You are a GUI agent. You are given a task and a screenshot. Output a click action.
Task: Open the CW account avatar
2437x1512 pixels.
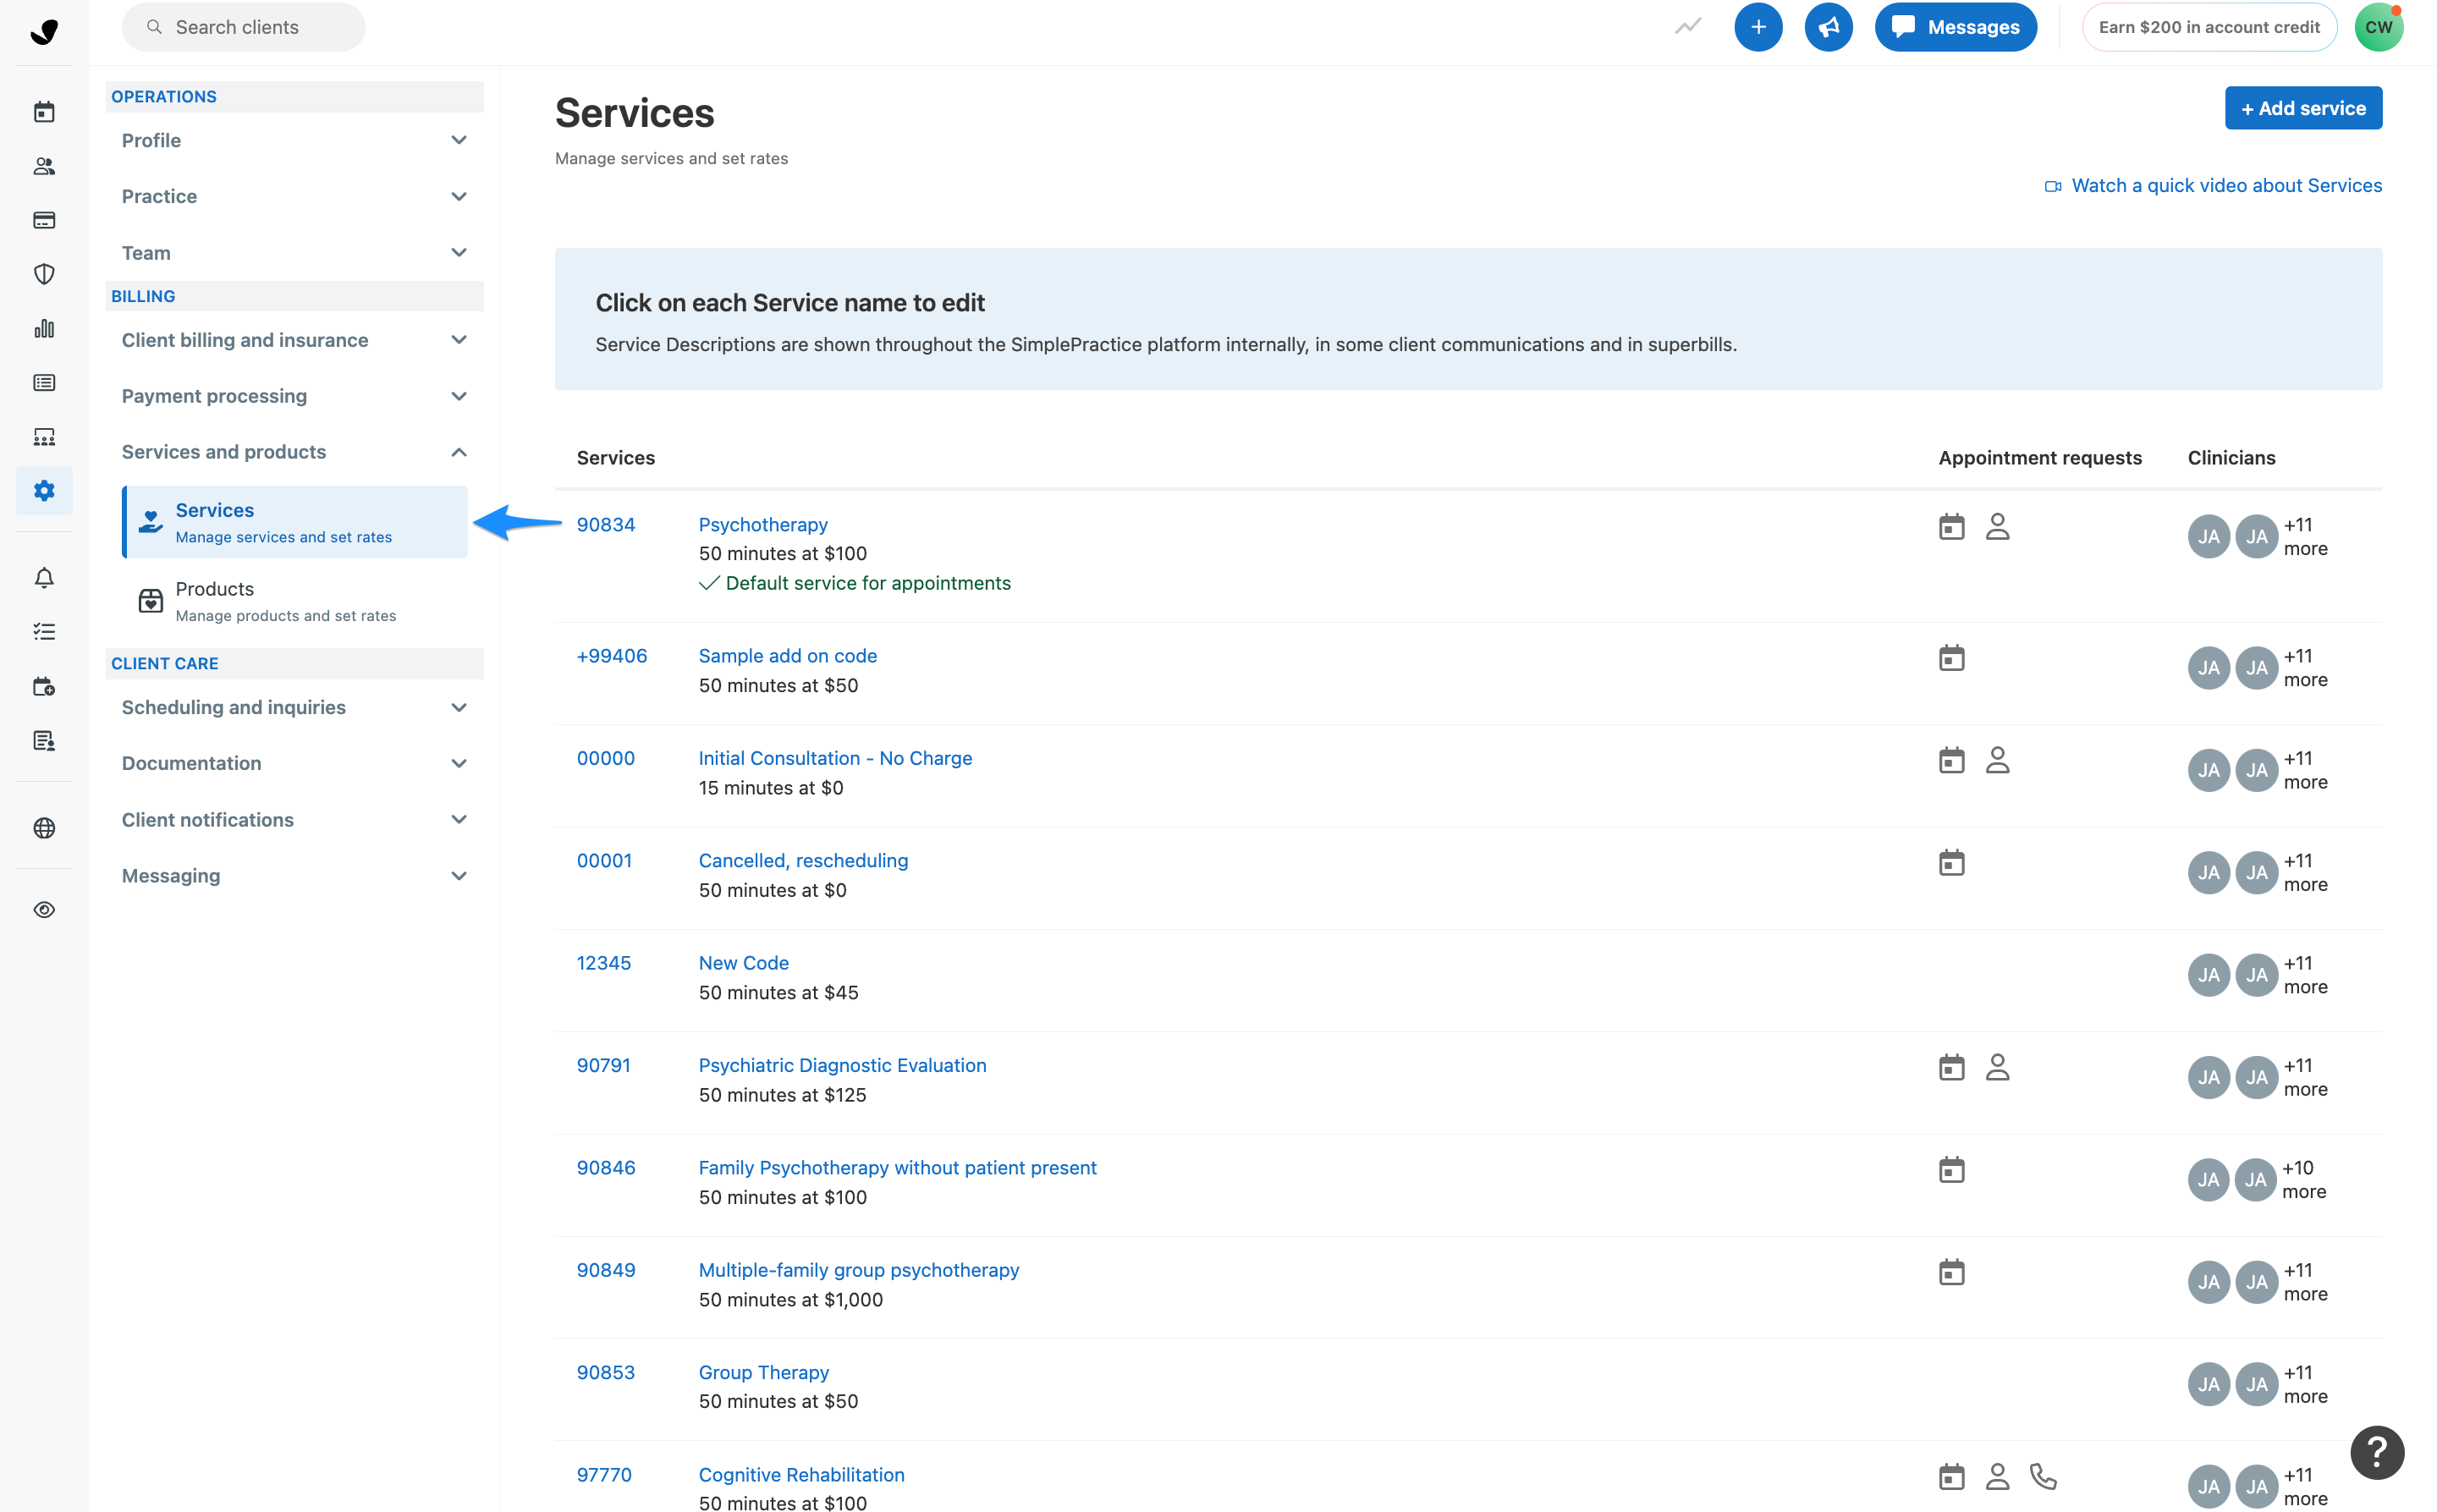2379,27
